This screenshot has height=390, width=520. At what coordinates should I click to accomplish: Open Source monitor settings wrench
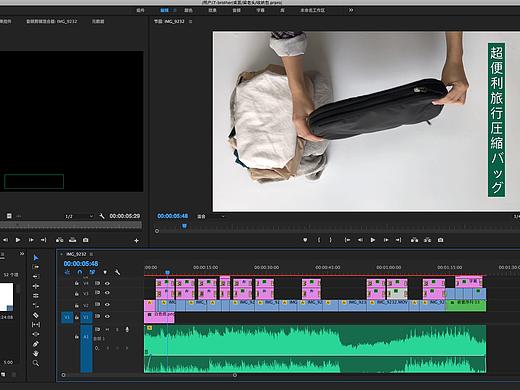[102, 216]
